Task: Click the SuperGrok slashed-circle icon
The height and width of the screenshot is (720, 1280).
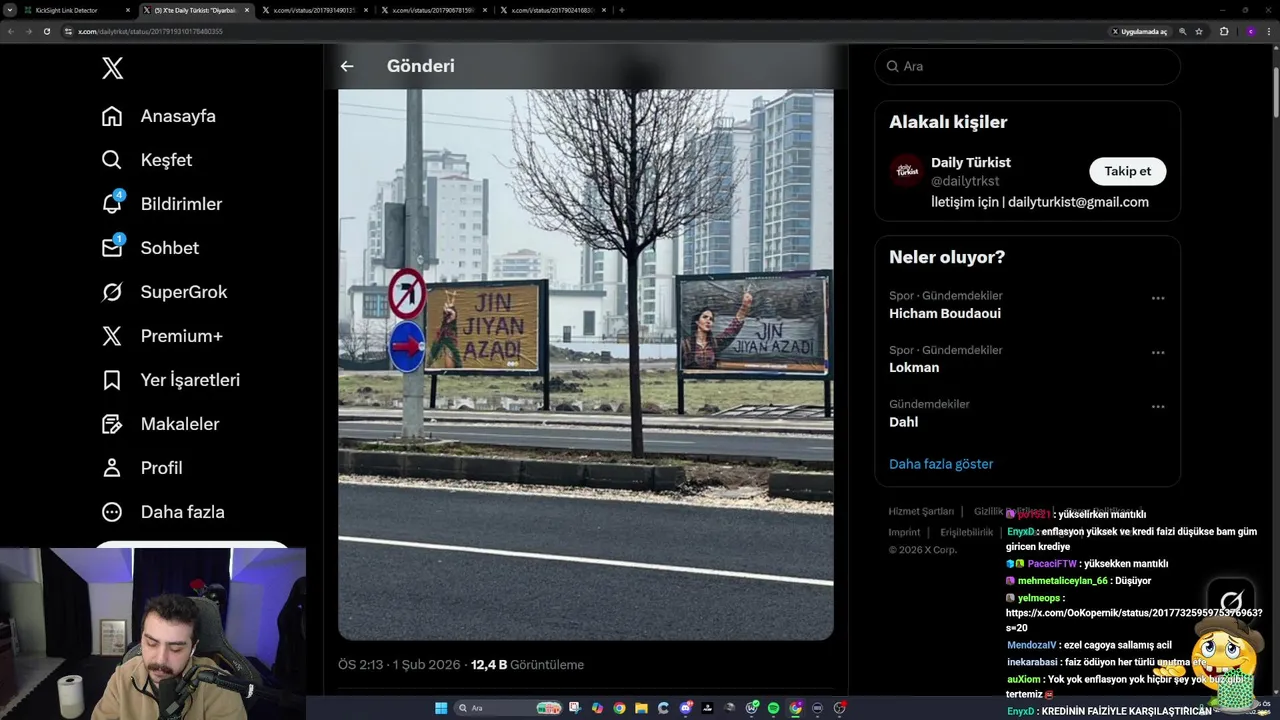Action: 112,292
